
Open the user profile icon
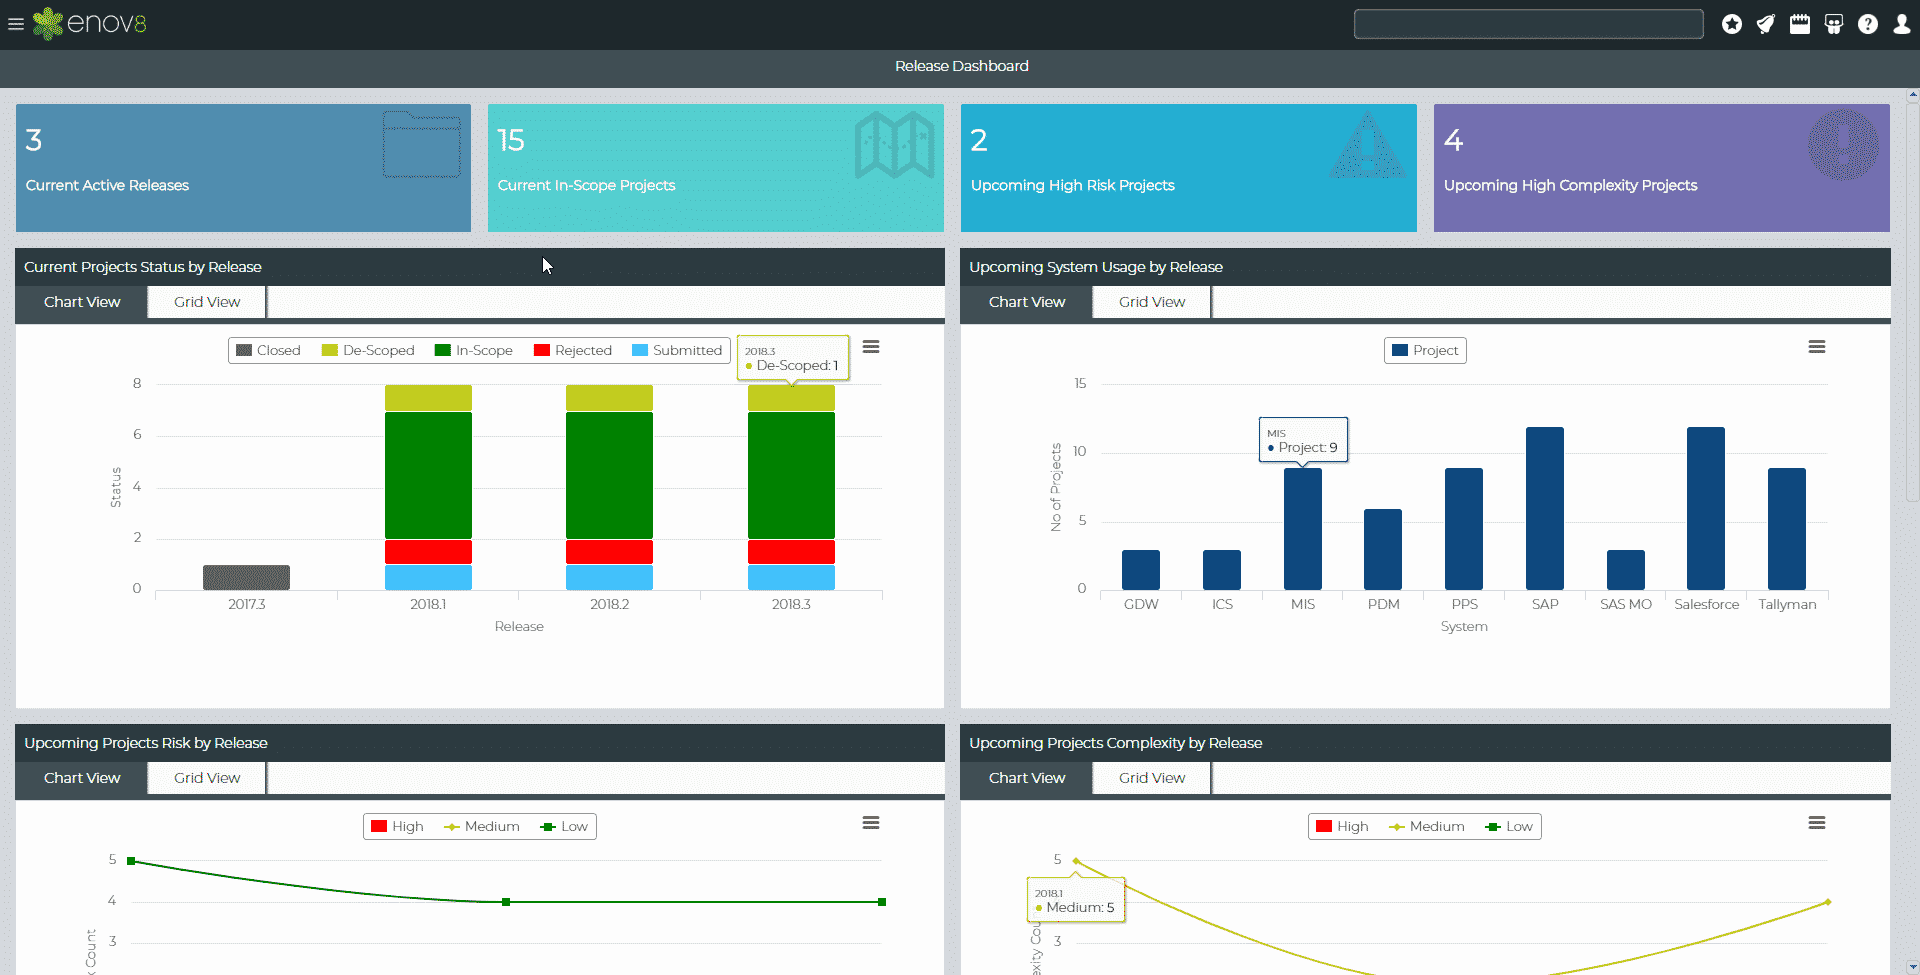(1901, 24)
